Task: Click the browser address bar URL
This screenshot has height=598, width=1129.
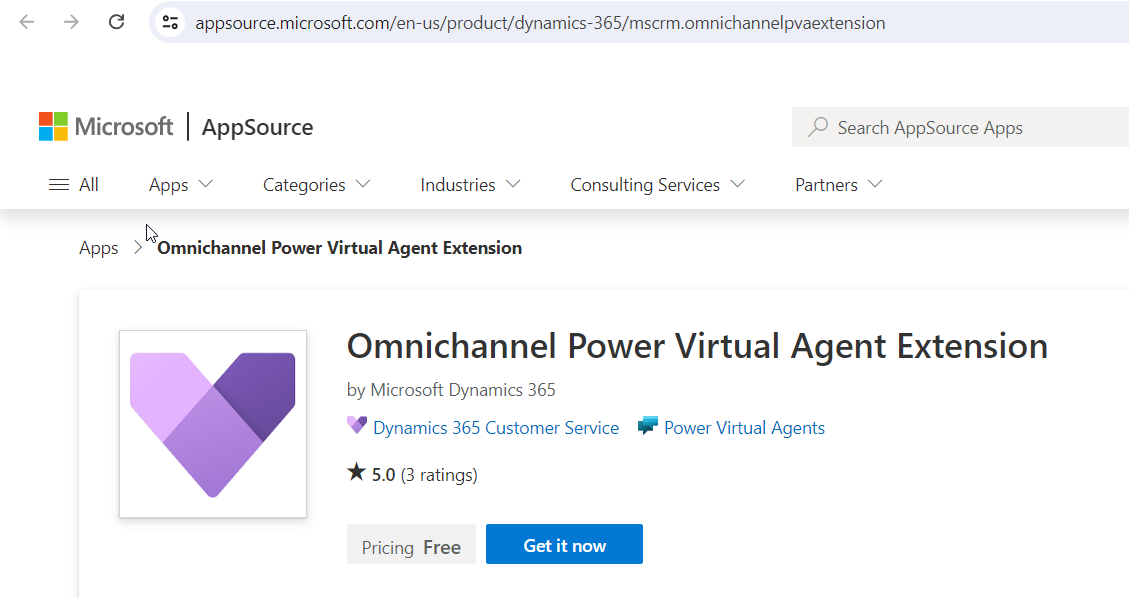Action: 540,23
